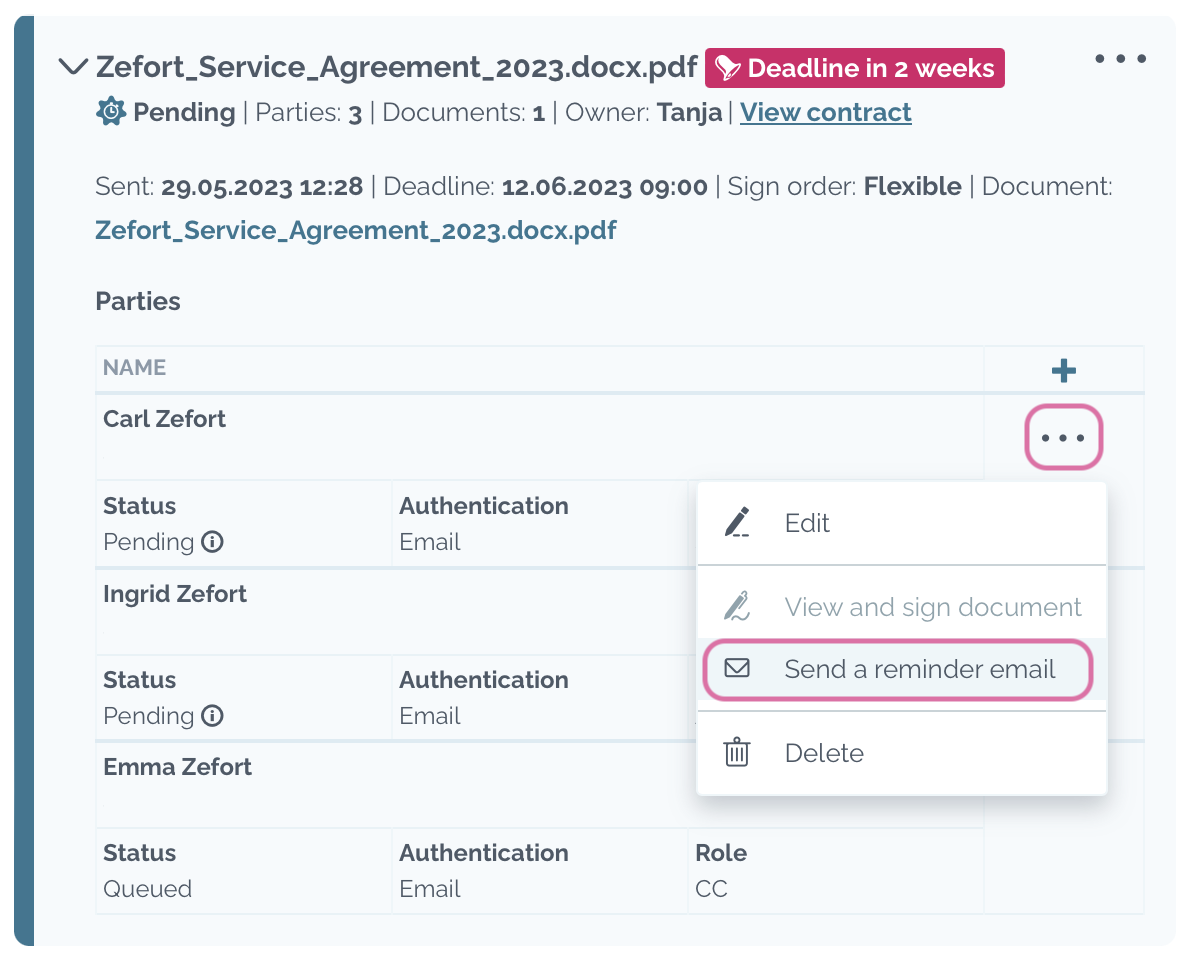Click the NAME column header
Screen dimensions: 1198x964
tap(134, 367)
